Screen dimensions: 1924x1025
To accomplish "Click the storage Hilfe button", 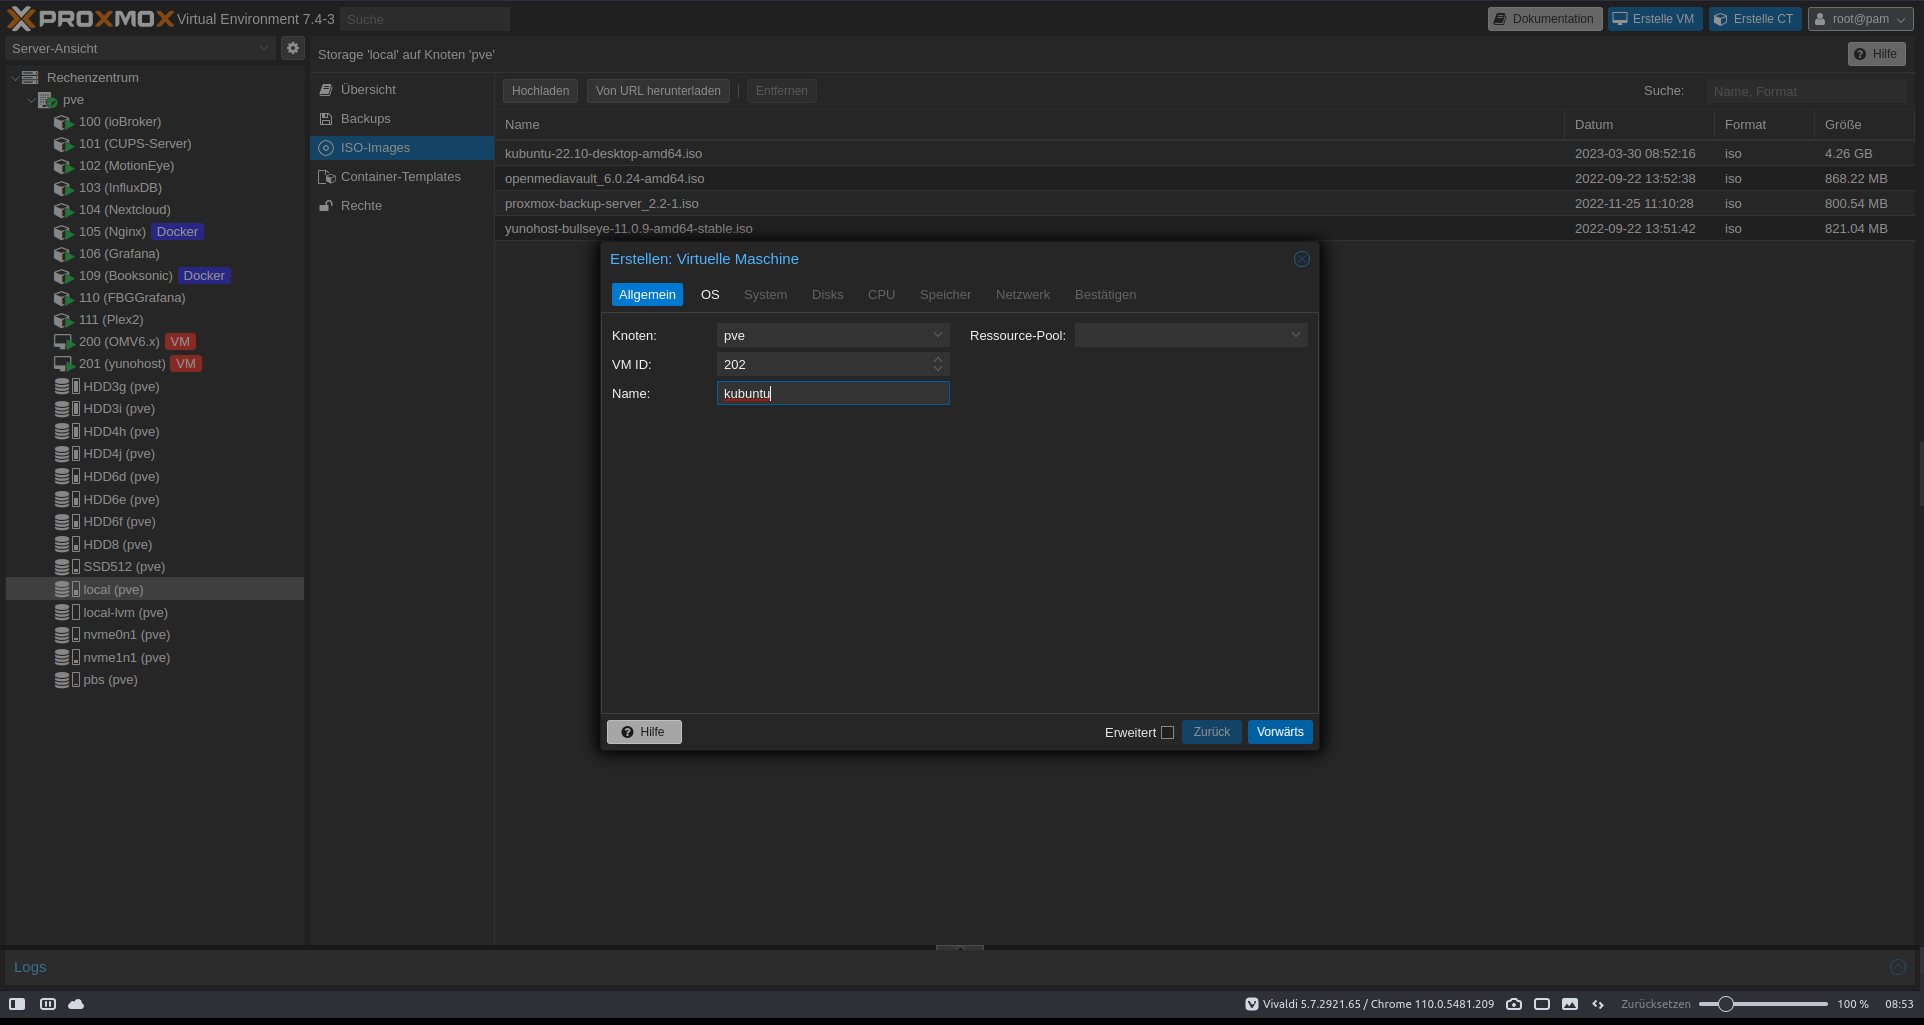I will [x=1876, y=54].
